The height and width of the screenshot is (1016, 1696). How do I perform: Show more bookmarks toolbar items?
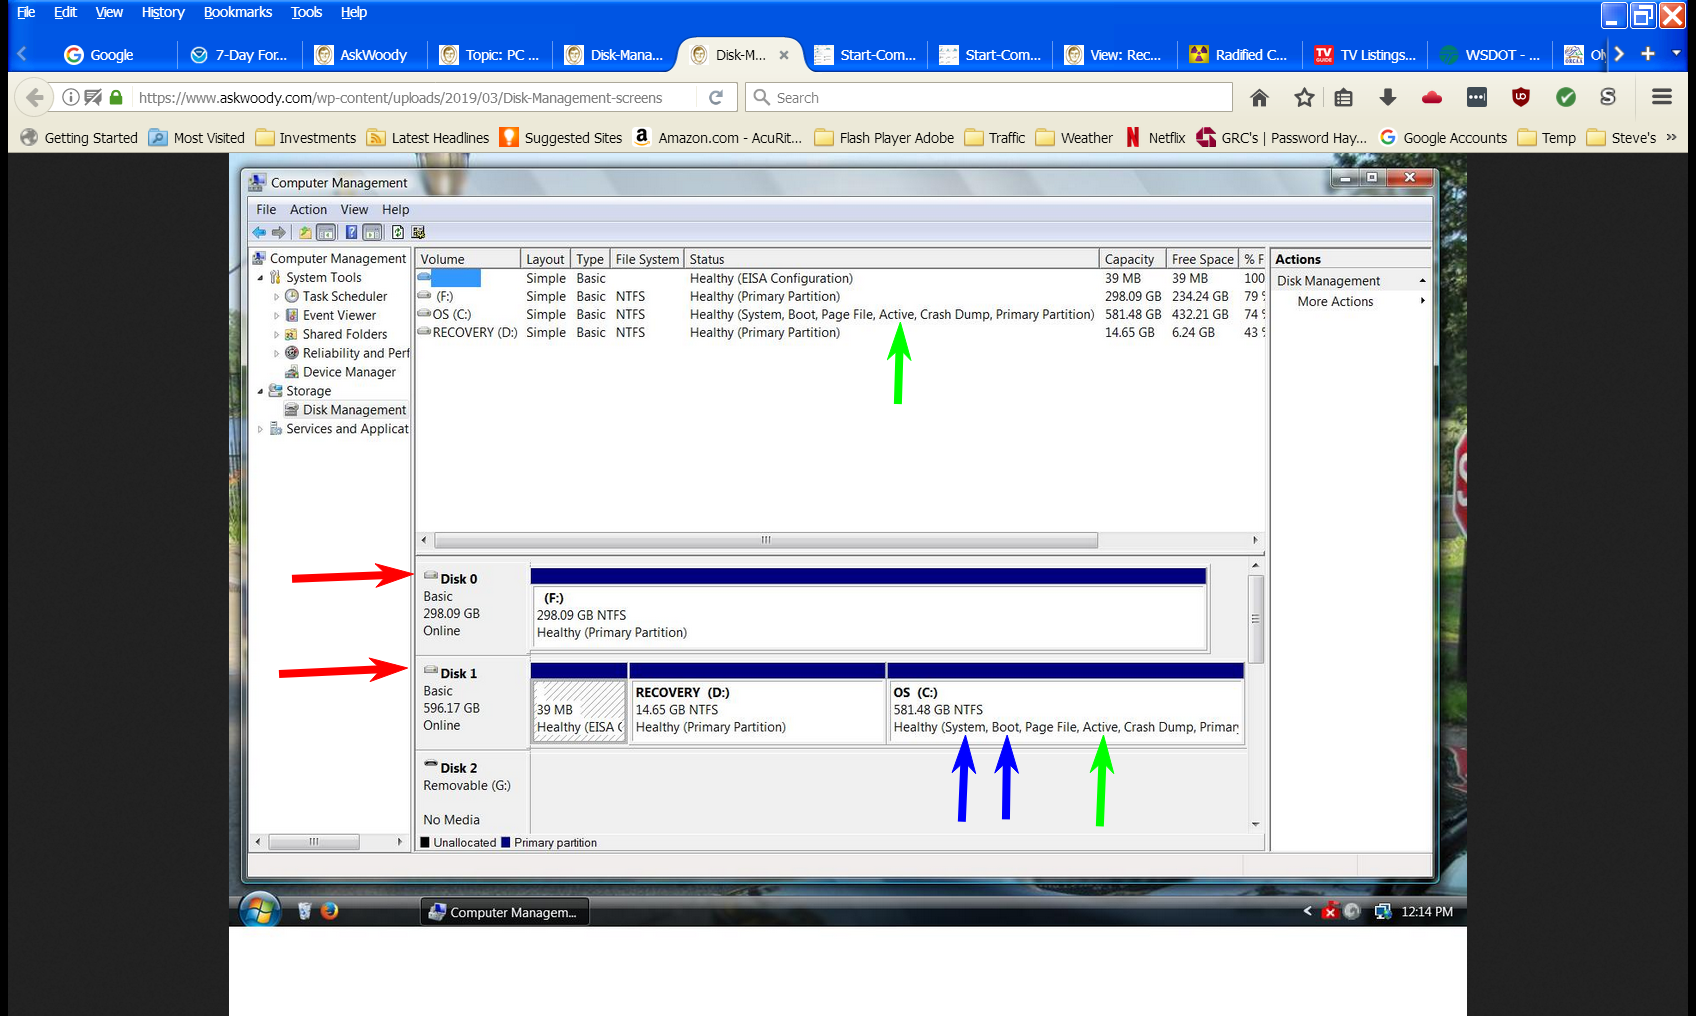tap(1671, 138)
